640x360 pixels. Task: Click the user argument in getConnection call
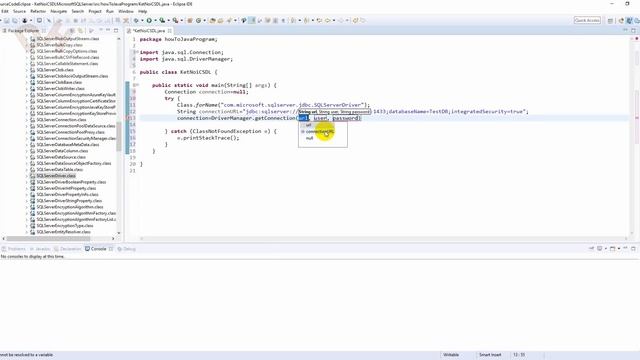320,118
